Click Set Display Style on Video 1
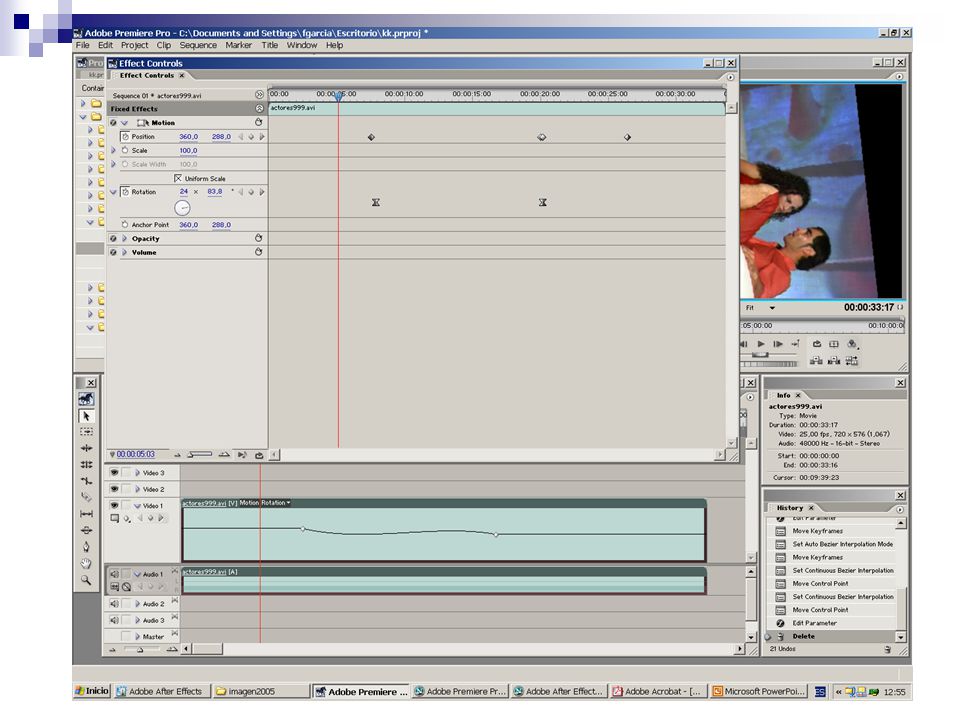Image resolution: width=960 pixels, height=720 pixels. 114,519
